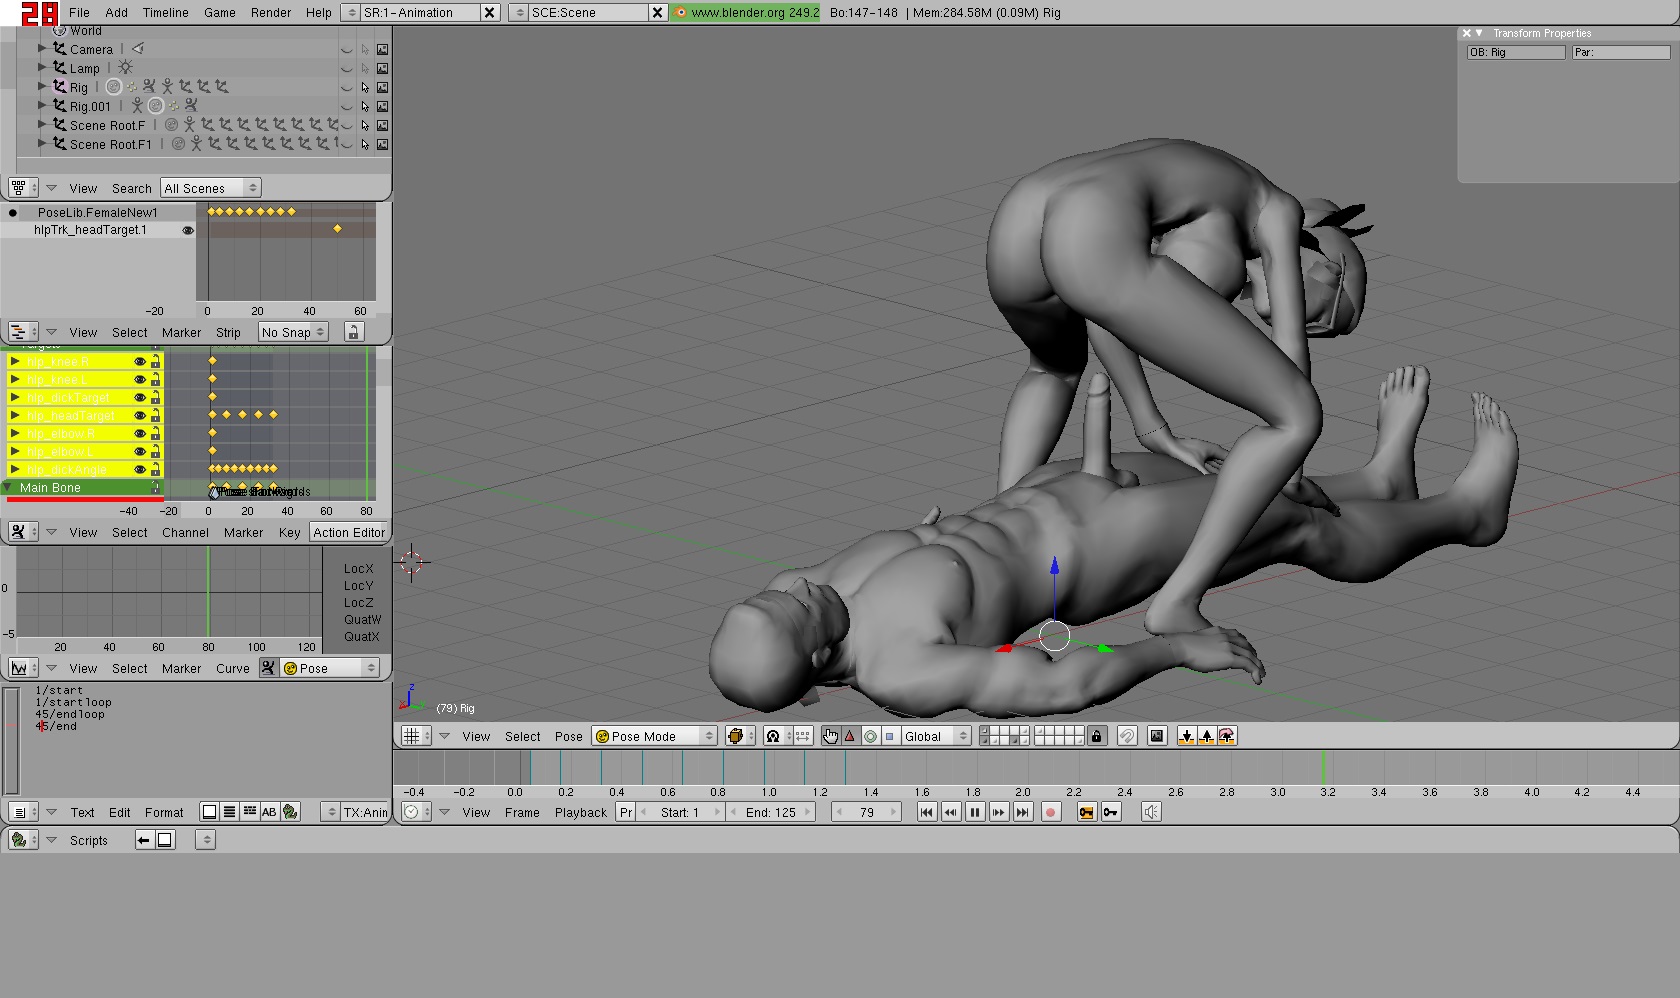This screenshot has width=1680, height=998.
Task: Toggle lock for hlp_elbow.R channel
Action: tap(155, 433)
